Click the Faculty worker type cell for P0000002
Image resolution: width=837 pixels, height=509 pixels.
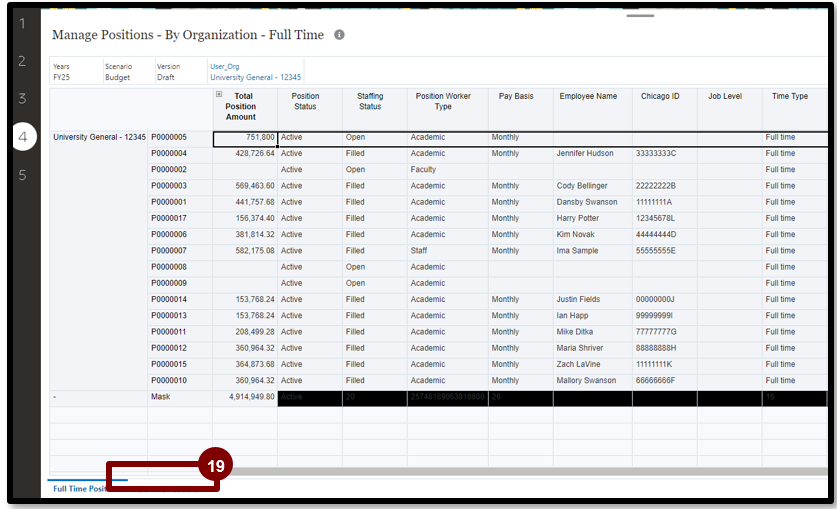click(x=447, y=170)
